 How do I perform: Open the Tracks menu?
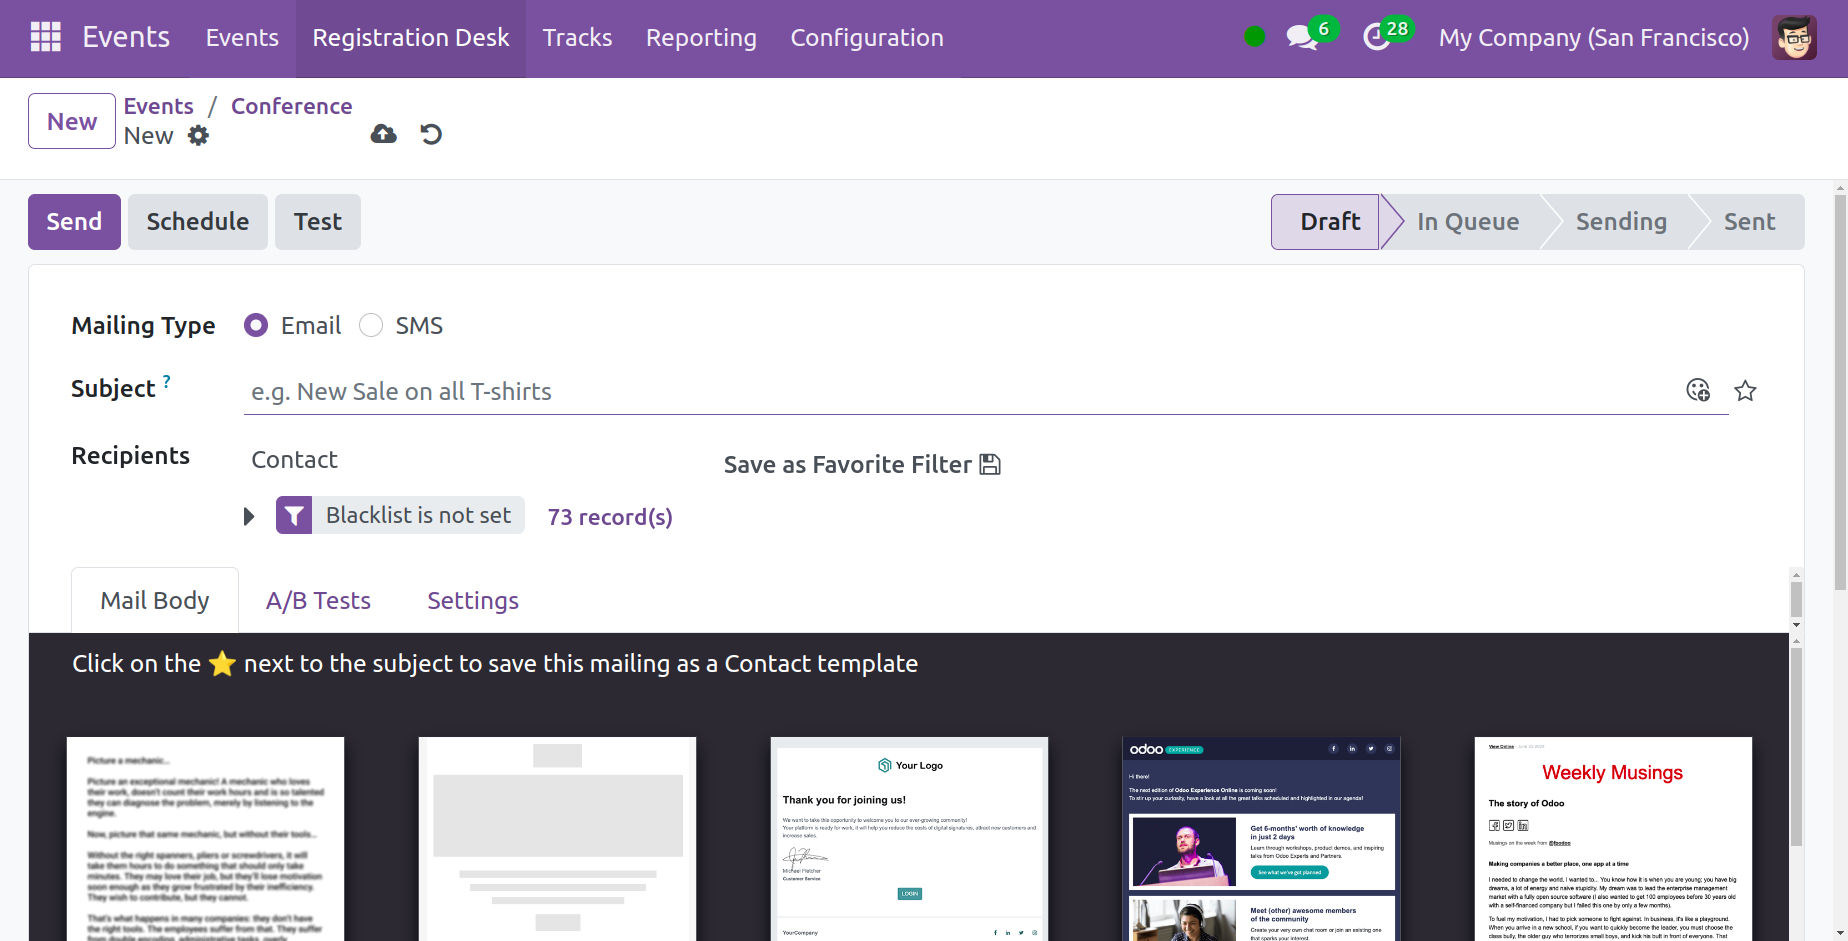[577, 38]
